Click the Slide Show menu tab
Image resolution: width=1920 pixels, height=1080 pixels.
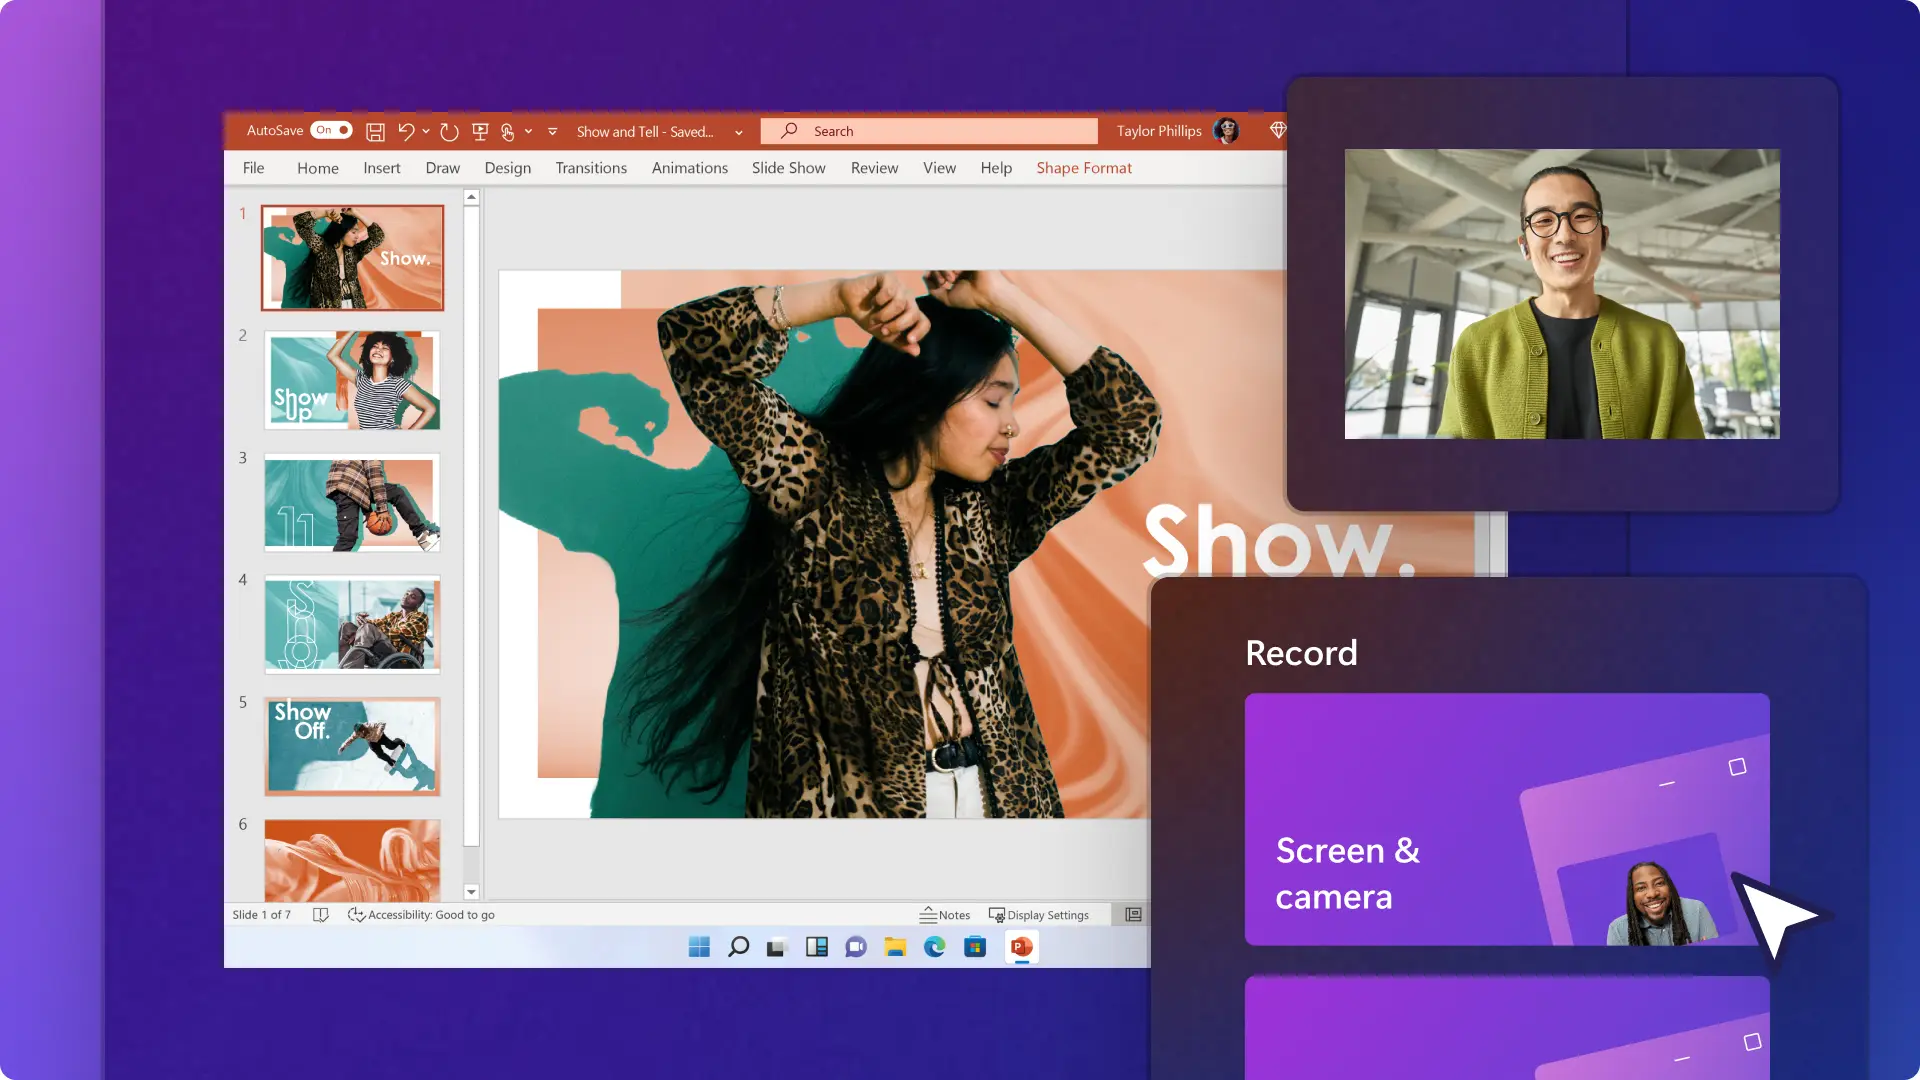click(x=789, y=167)
